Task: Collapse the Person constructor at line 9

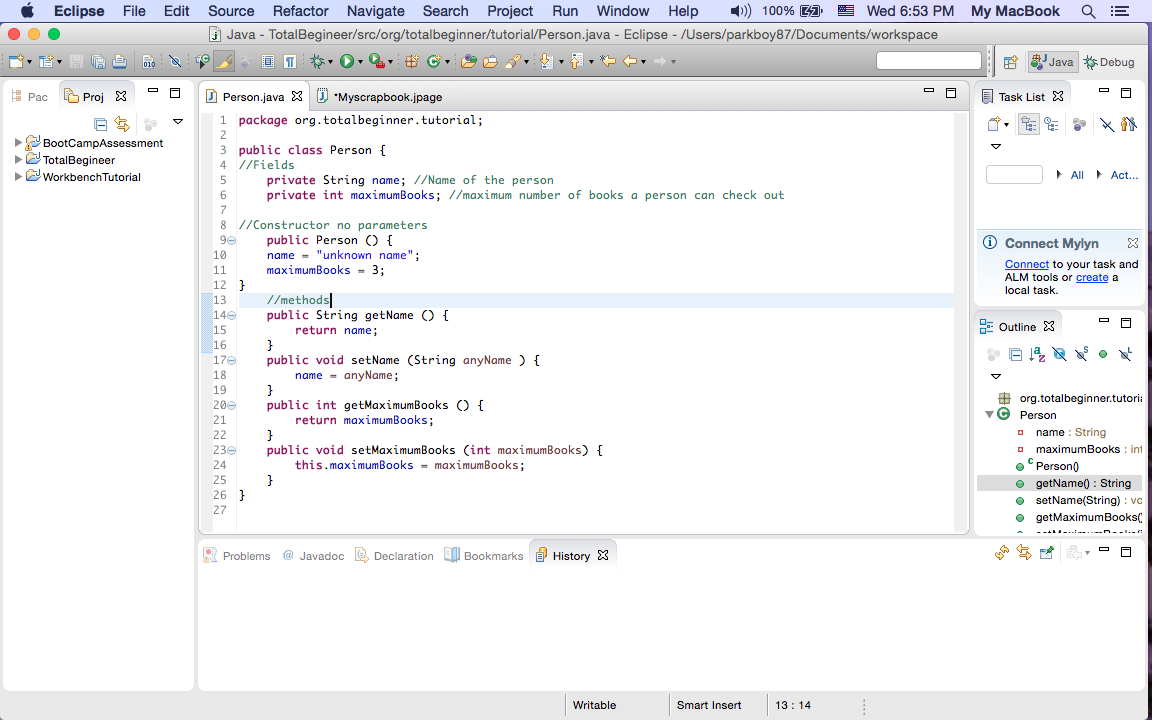Action: click(231, 240)
